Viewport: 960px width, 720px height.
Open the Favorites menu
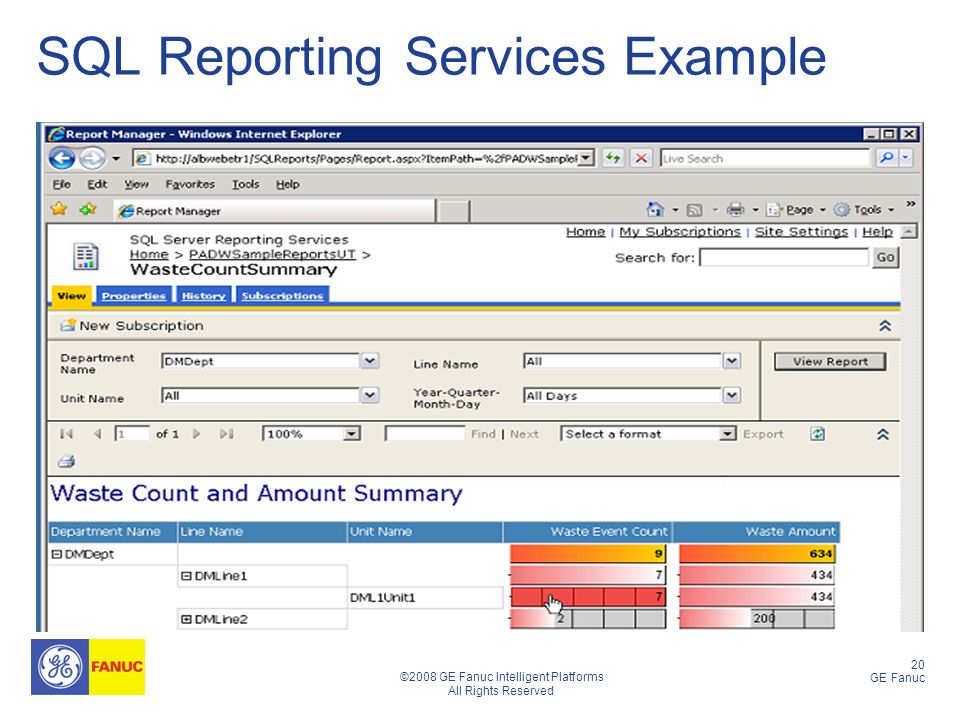tap(190, 184)
